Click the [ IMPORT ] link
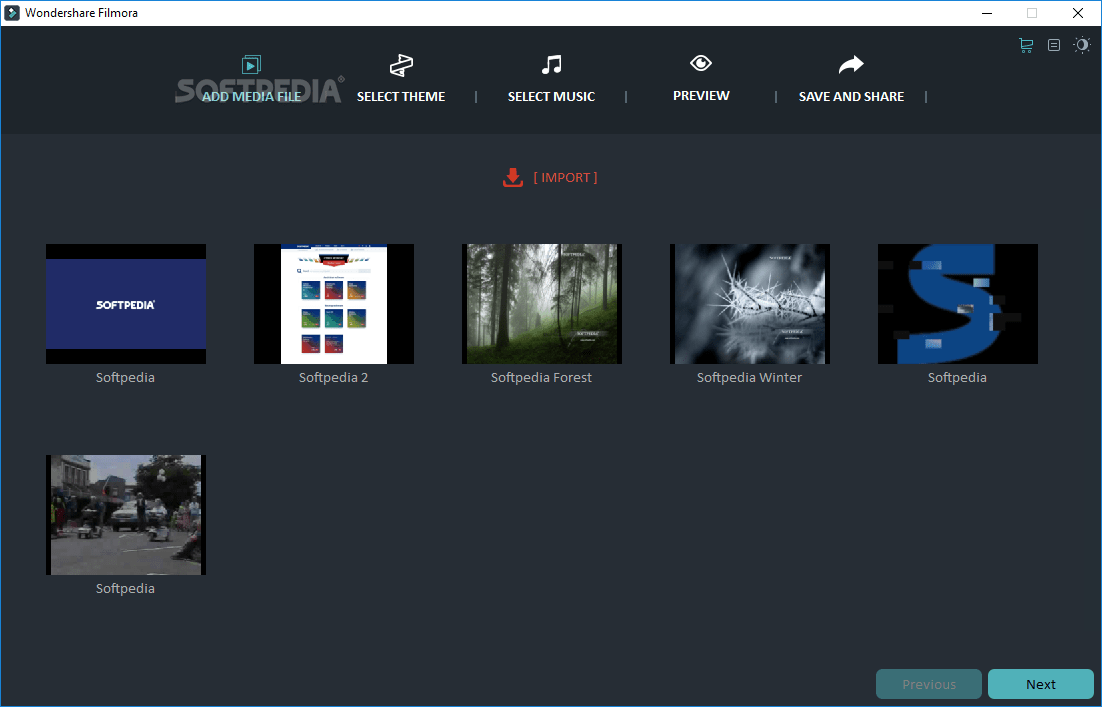The image size is (1102, 707). 565,177
